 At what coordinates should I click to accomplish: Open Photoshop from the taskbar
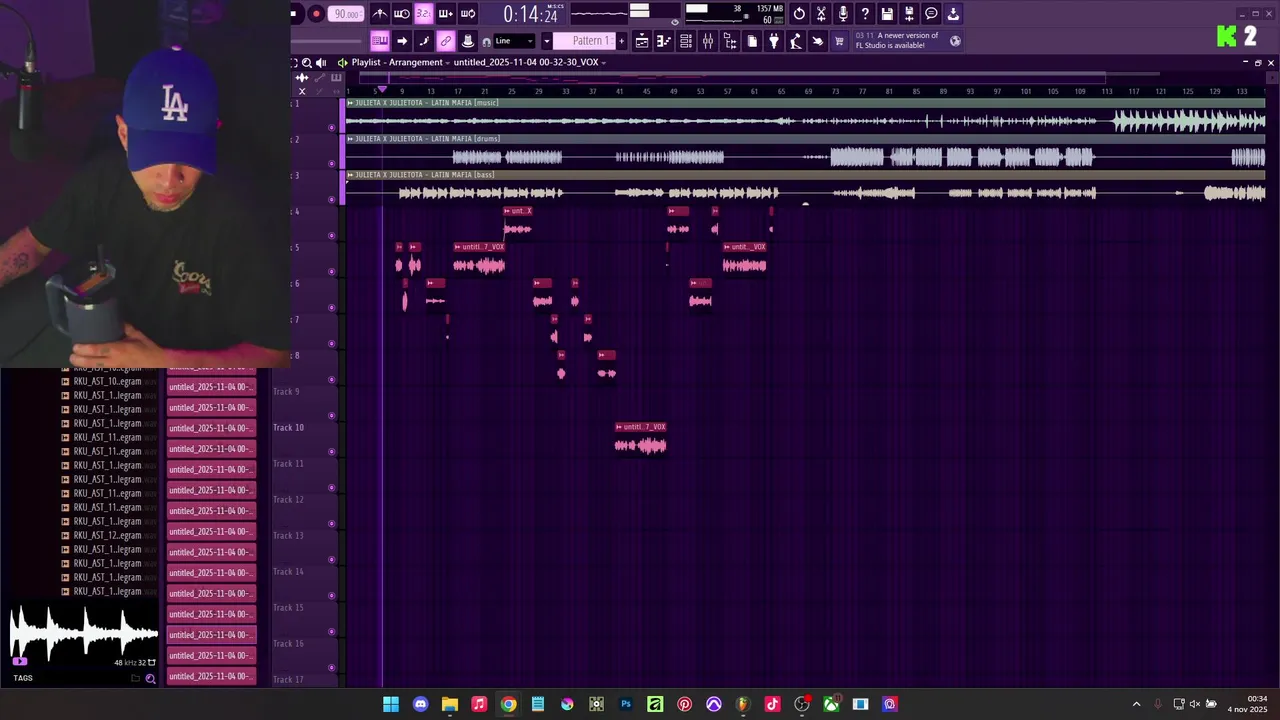[626, 704]
